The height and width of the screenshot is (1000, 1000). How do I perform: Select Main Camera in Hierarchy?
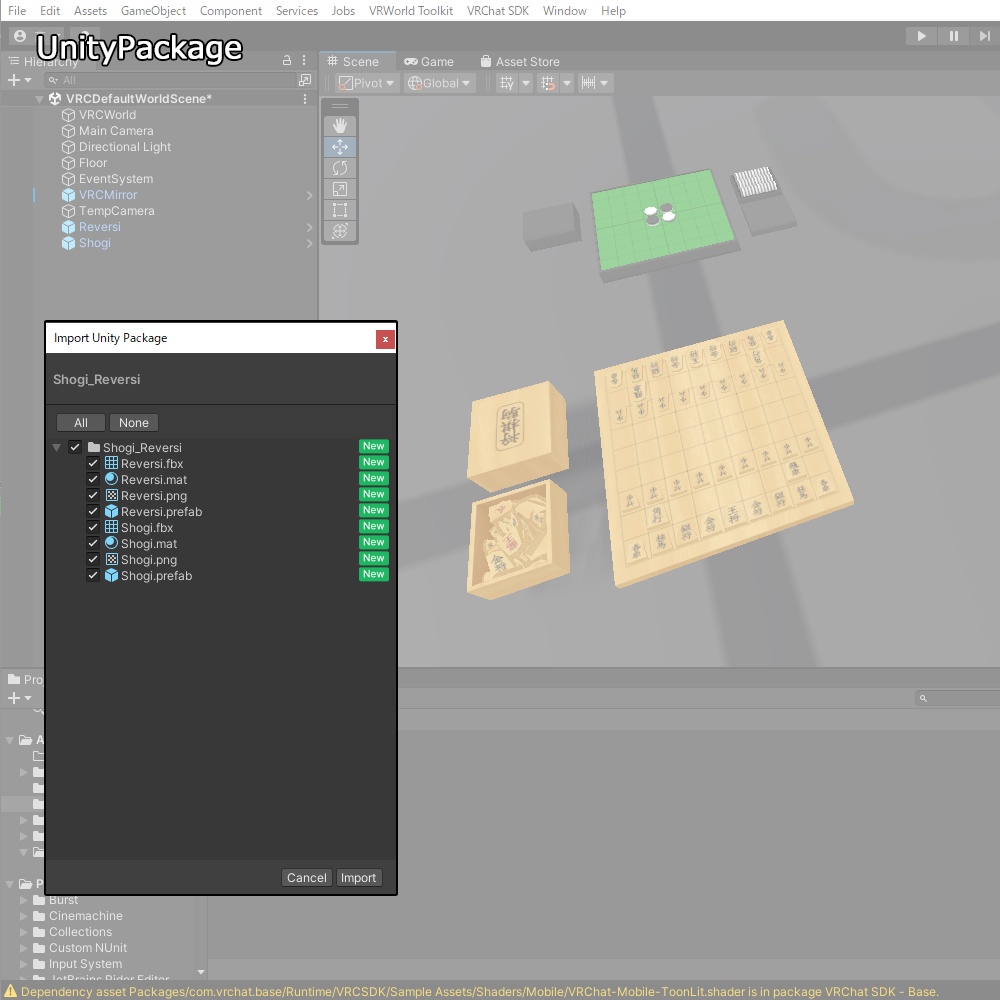pos(116,131)
